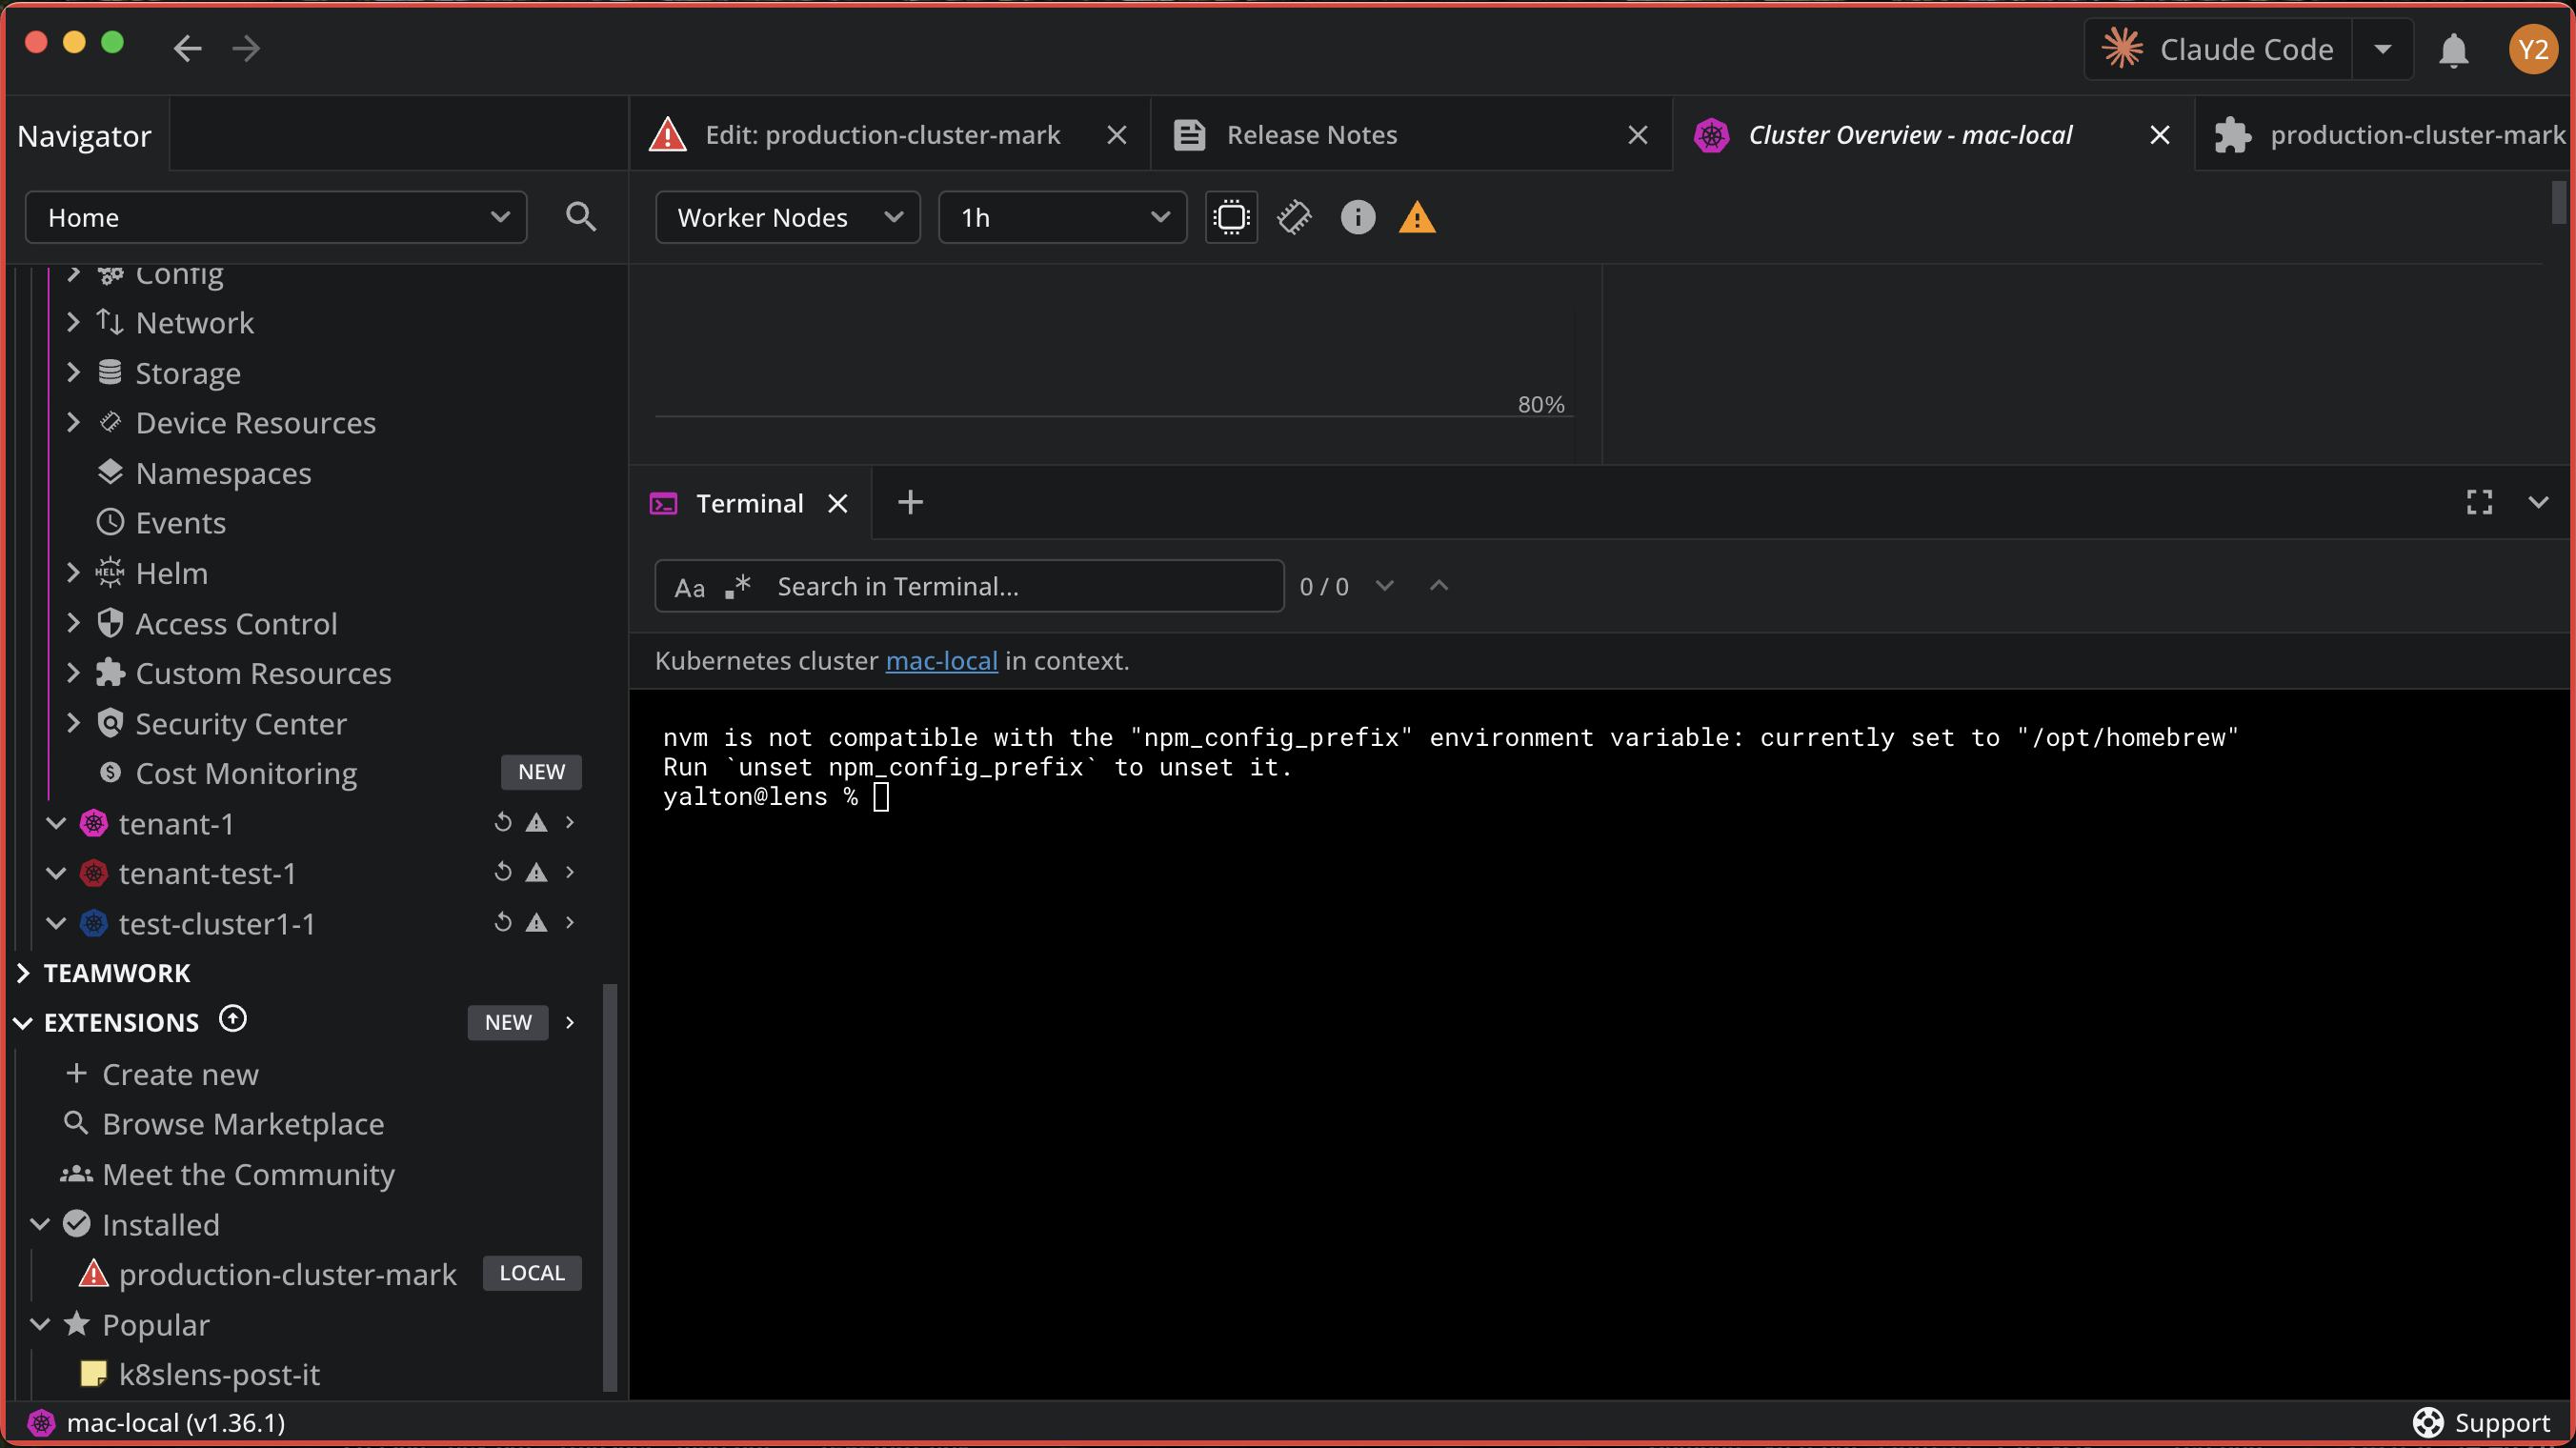The image size is (2576, 1448).
Task: Toggle case-sensitive Aa in terminal search
Action: [x=689, y=587]
